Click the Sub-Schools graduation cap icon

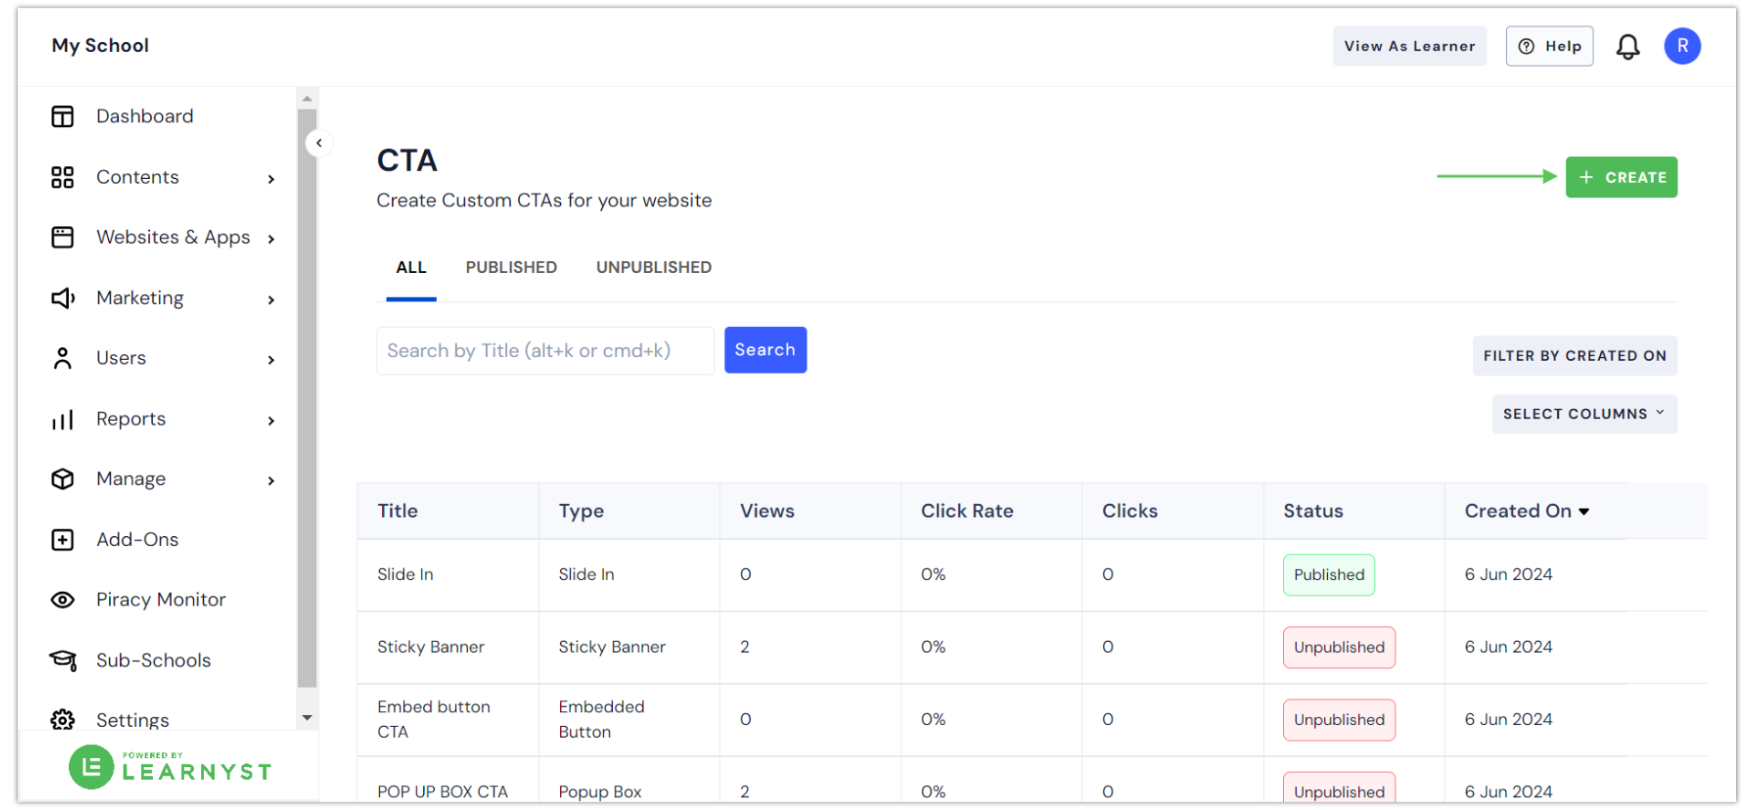62,660
